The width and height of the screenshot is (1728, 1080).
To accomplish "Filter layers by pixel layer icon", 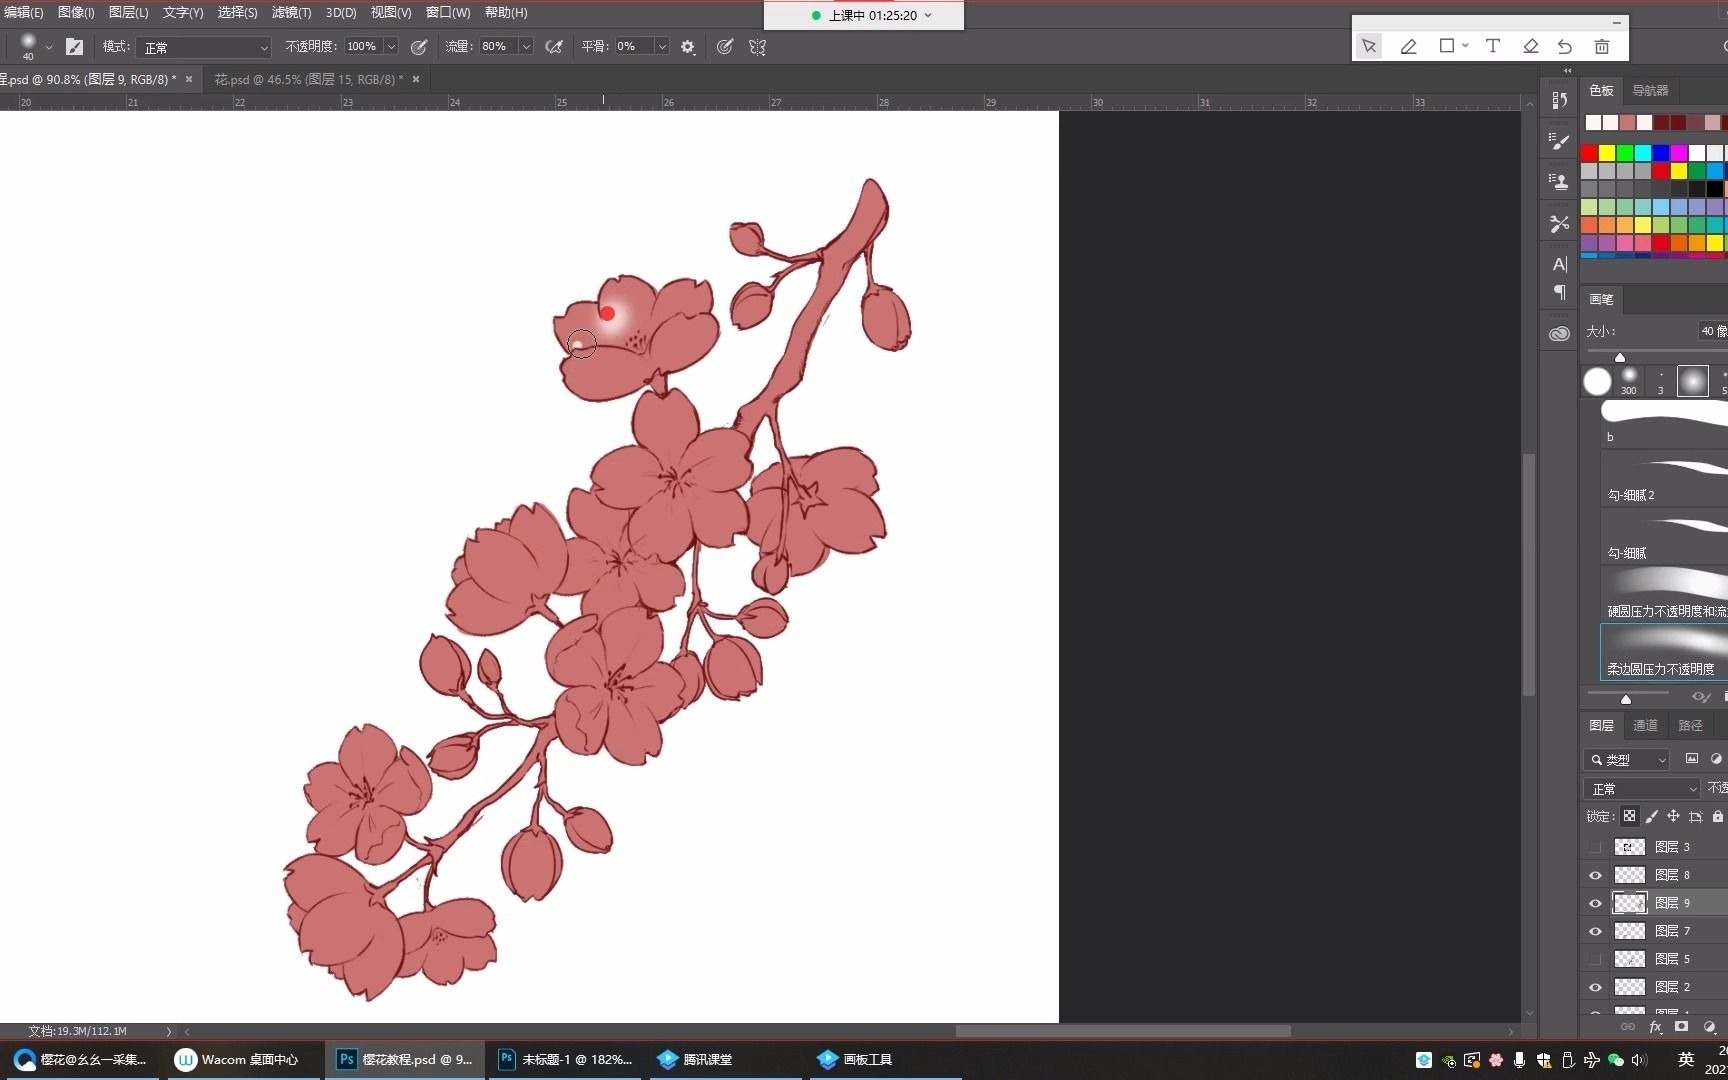I will click(x=1692, y=759).
